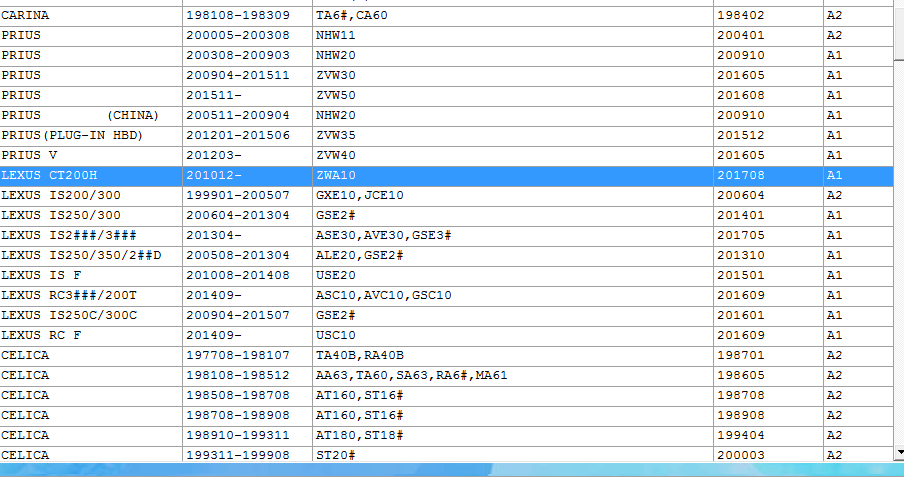Click the highlighted LEXUS CT200H row
Screen dimensions: 904x477
447,175
